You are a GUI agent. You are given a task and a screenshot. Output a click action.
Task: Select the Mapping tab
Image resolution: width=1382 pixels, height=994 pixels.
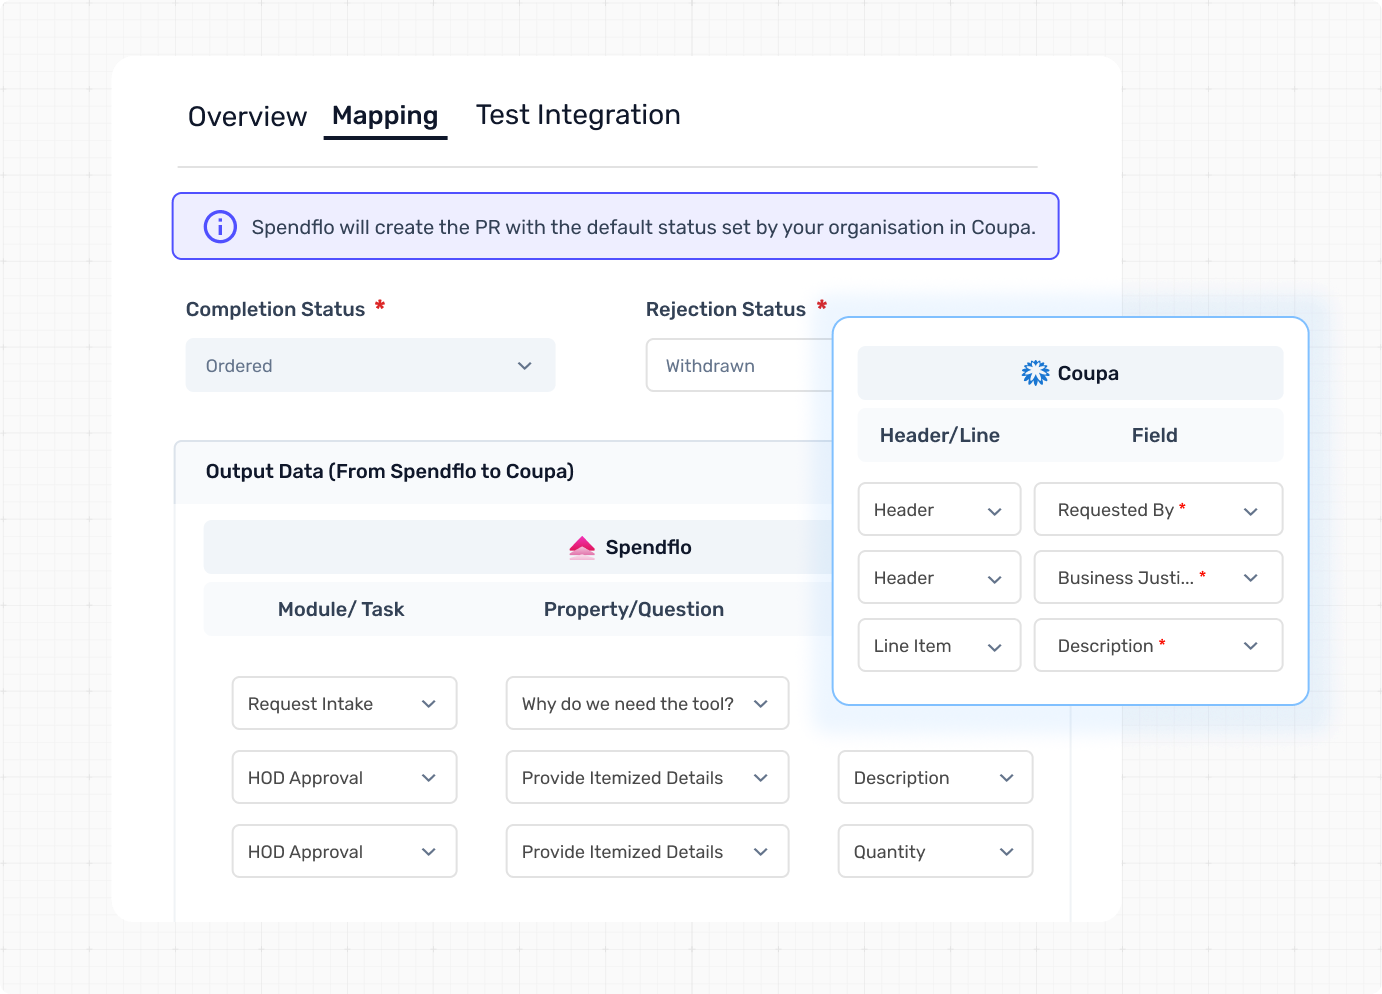(385, 116)
